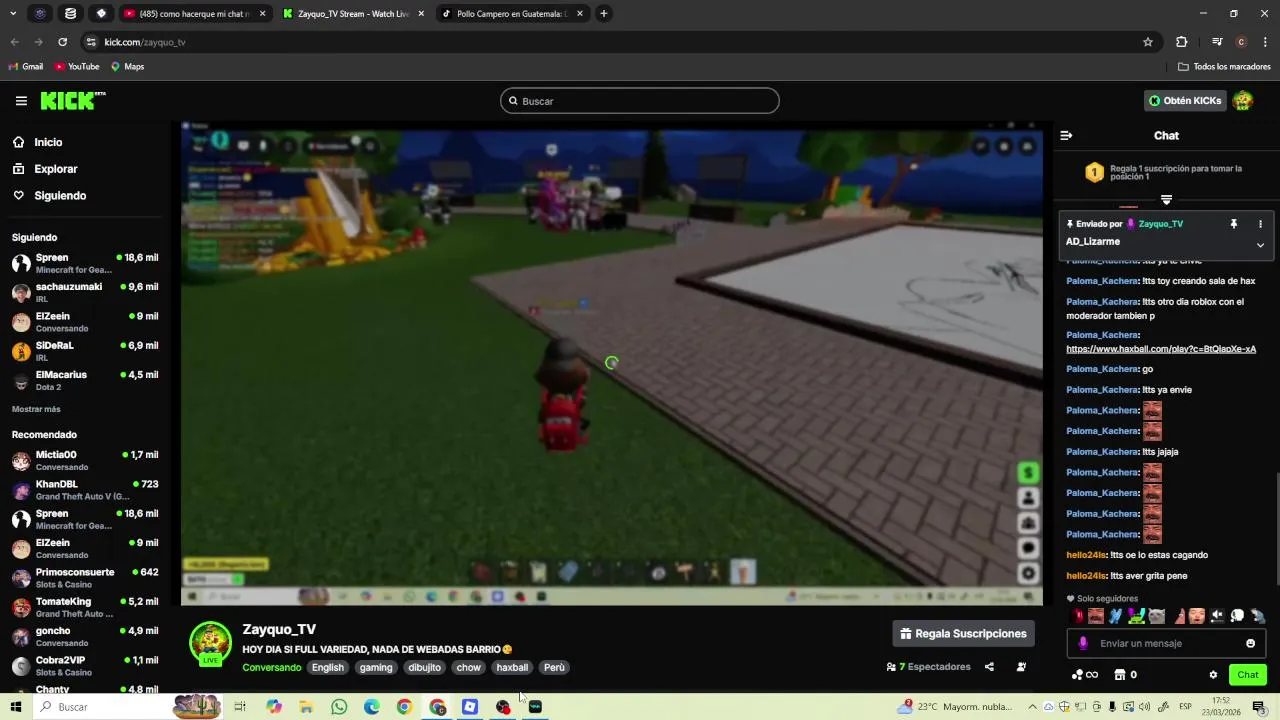Collapse the chat panel arrow icon
This screenshot has width=1280, height=720.
(x=1066, y=135)
